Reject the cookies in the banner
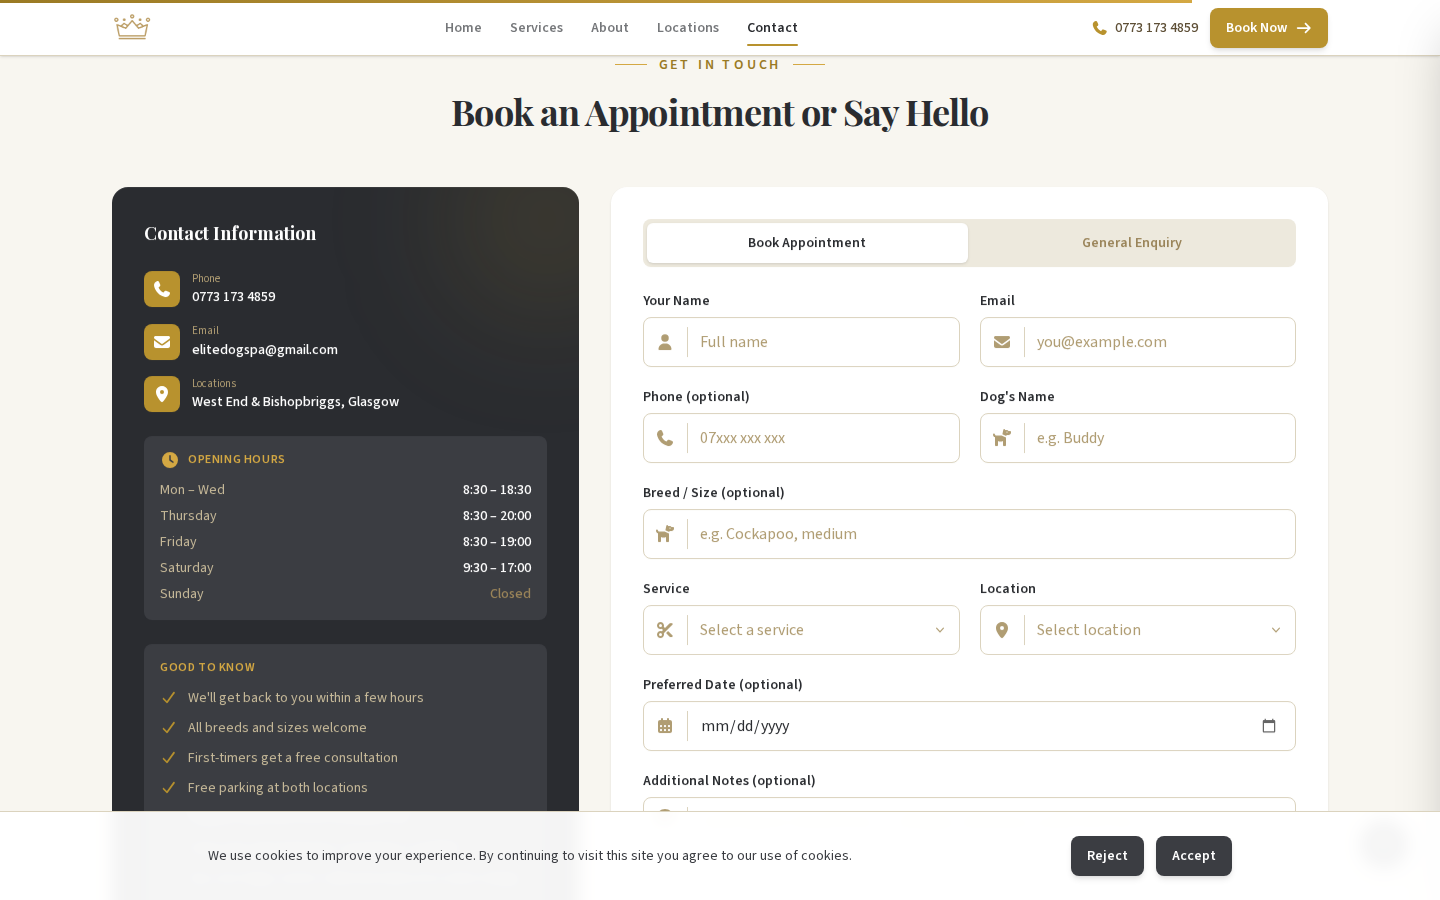The image size is (1440, 900). (1107, 856)
